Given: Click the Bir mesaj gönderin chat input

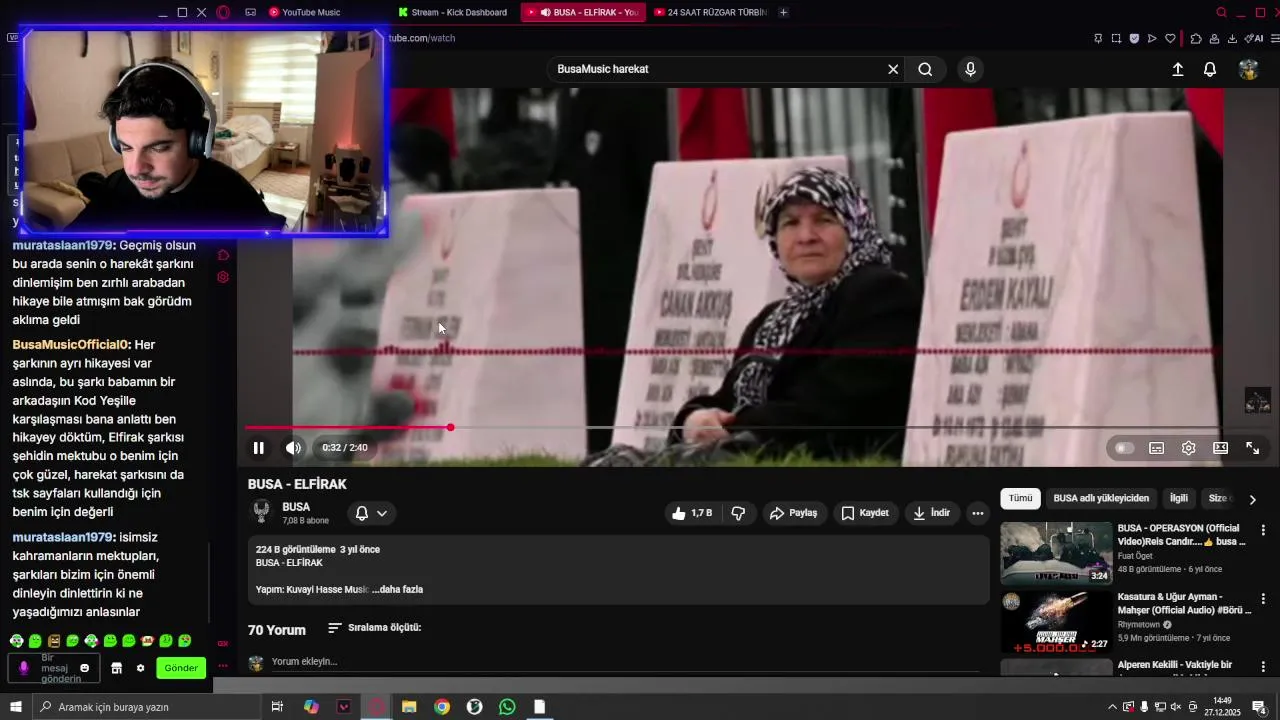Looking at the screenshot, I should click(60, 668).
